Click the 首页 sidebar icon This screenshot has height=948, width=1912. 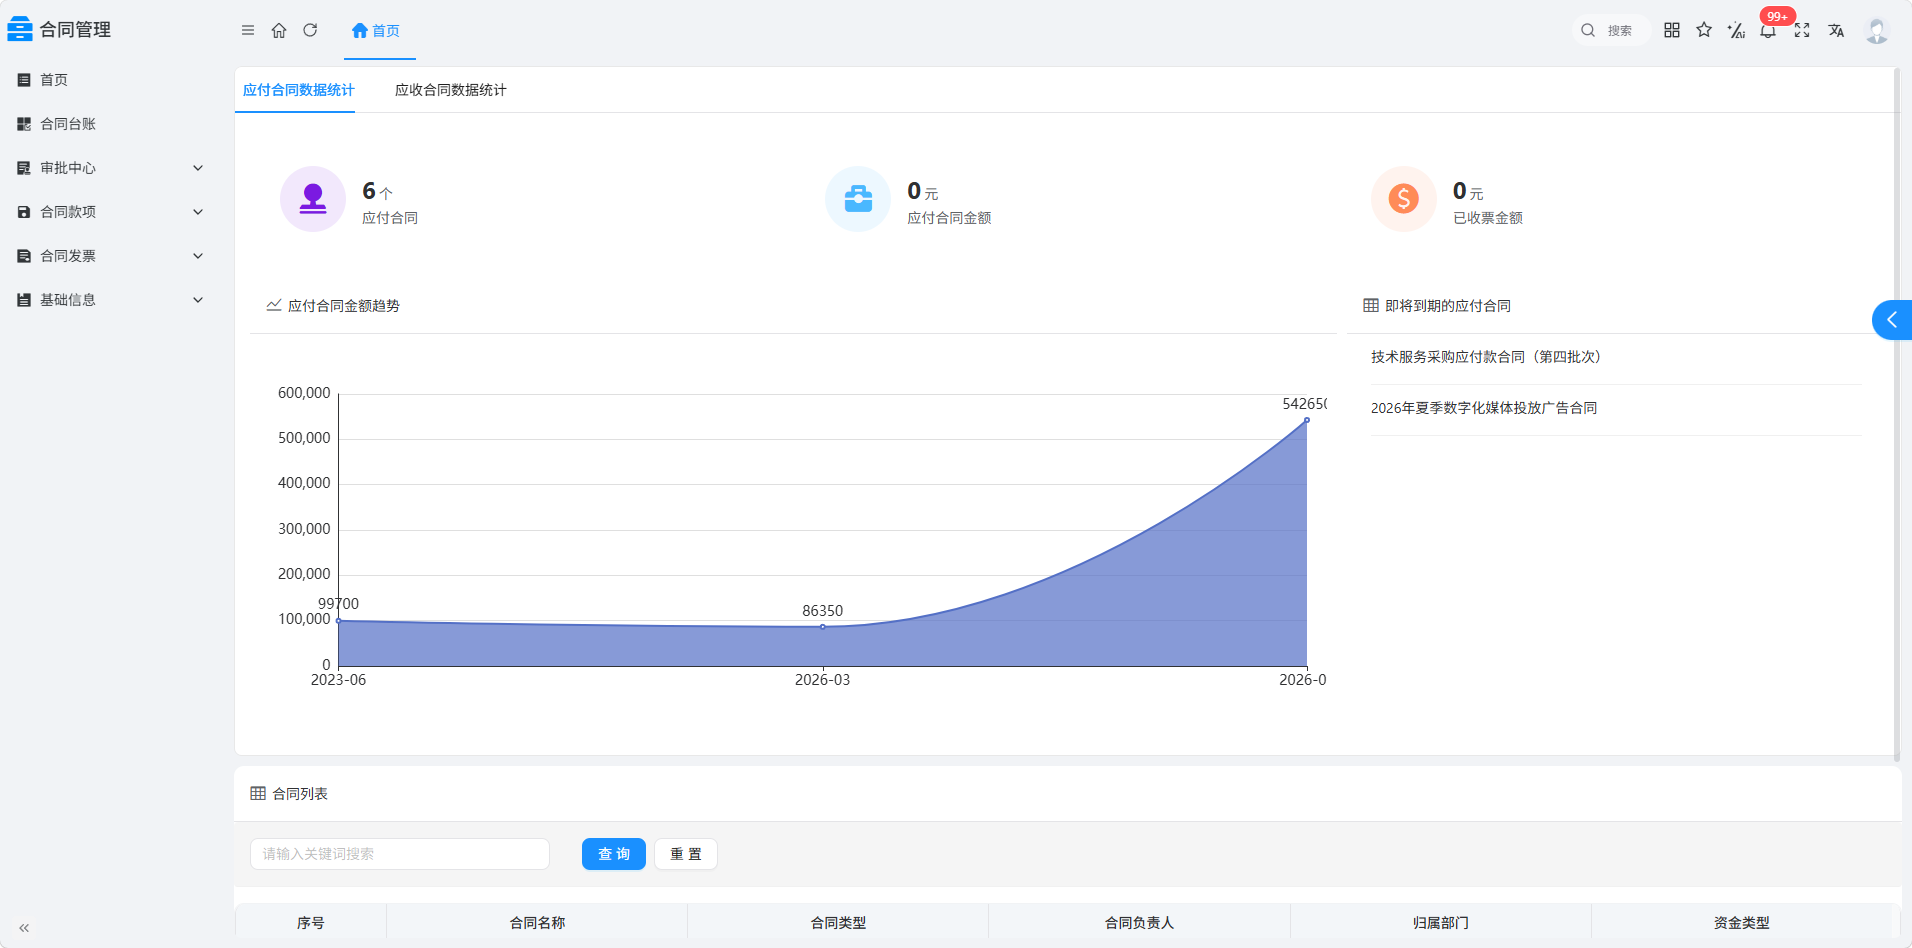click(x=24, y=80)
